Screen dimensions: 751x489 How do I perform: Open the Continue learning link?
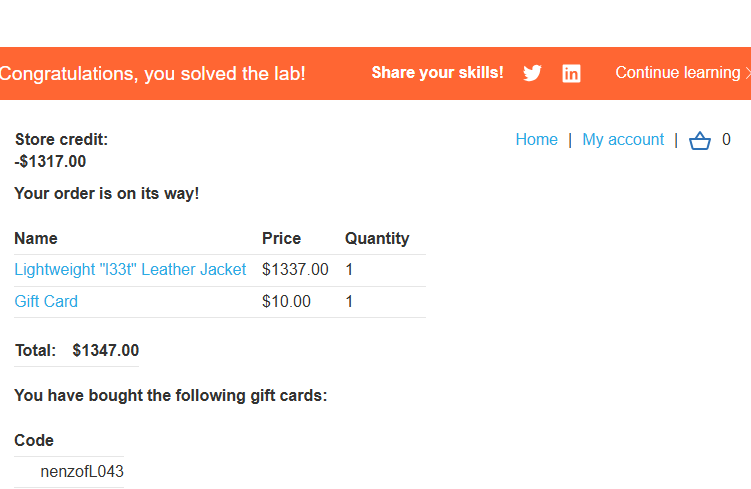click(677, 73)
